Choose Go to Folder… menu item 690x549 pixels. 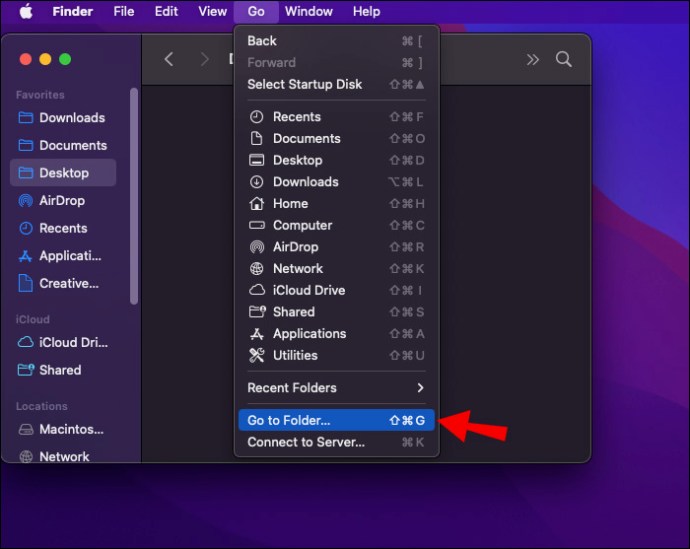[x=337, y=421]
